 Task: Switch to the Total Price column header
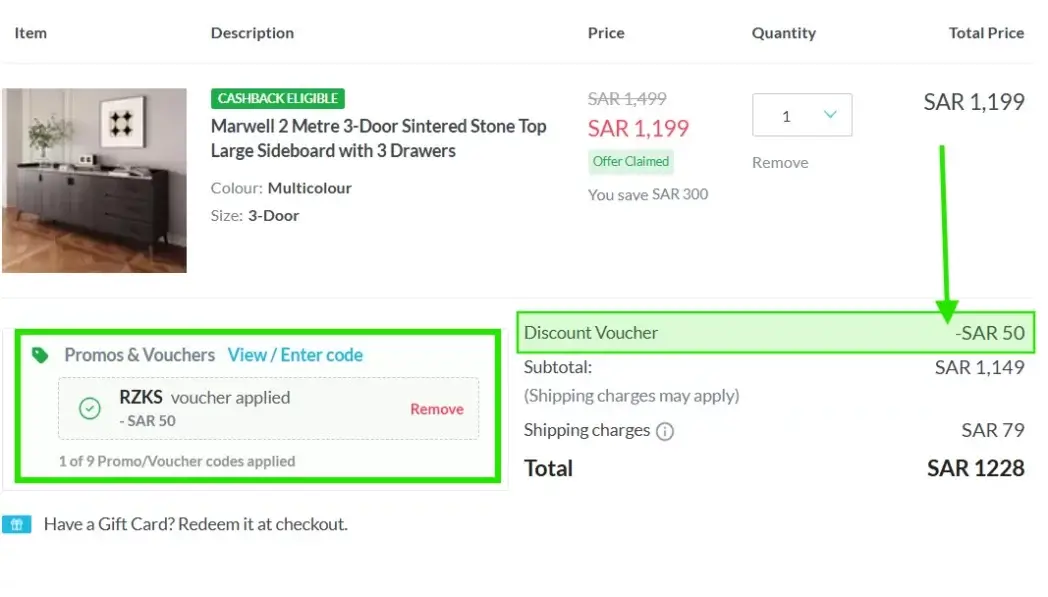986,33
